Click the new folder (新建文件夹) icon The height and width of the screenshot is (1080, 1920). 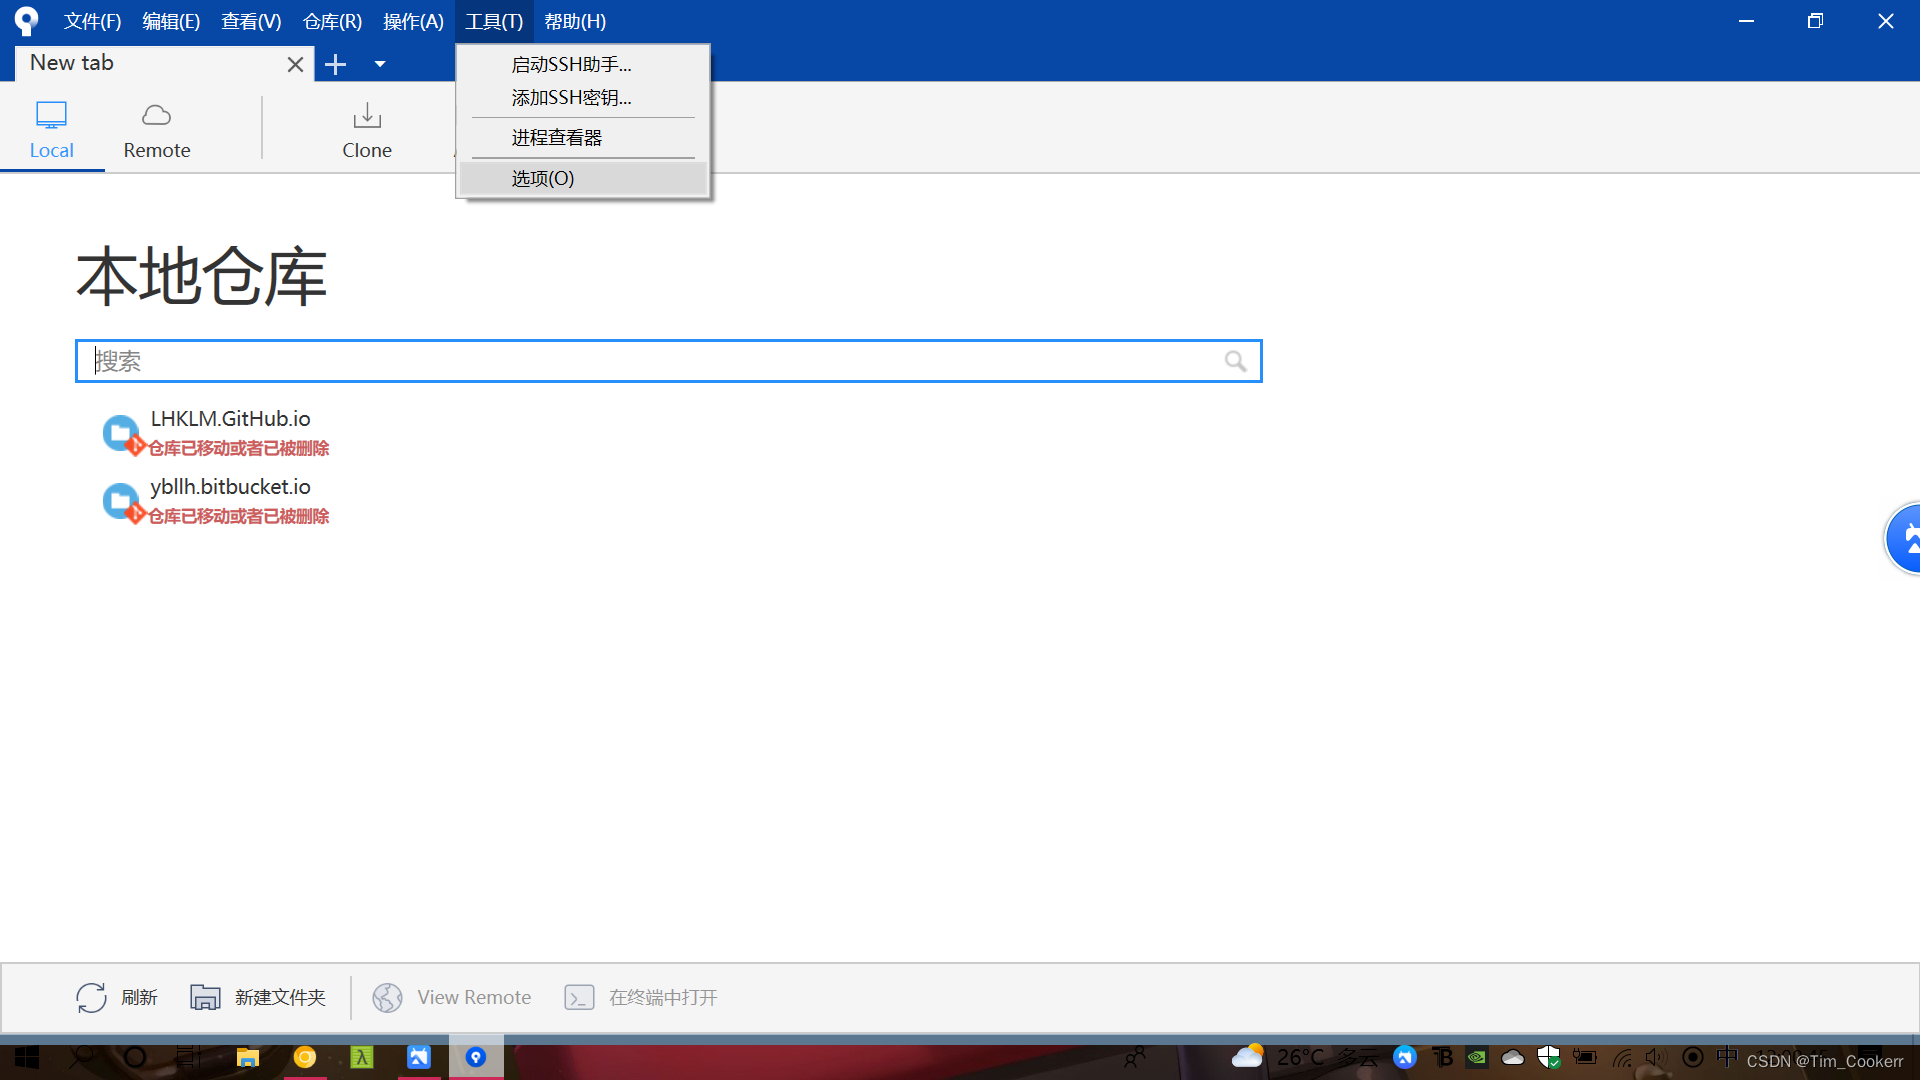[x=205, y=997]
